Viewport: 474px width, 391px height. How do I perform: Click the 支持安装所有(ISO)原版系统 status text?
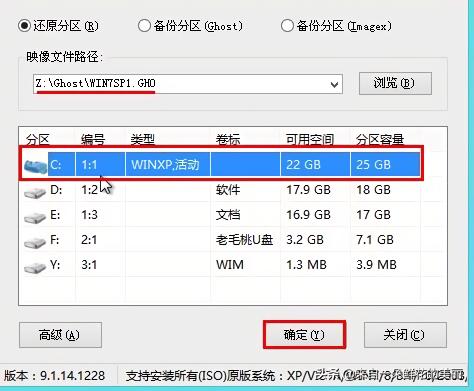coord(200,376)
